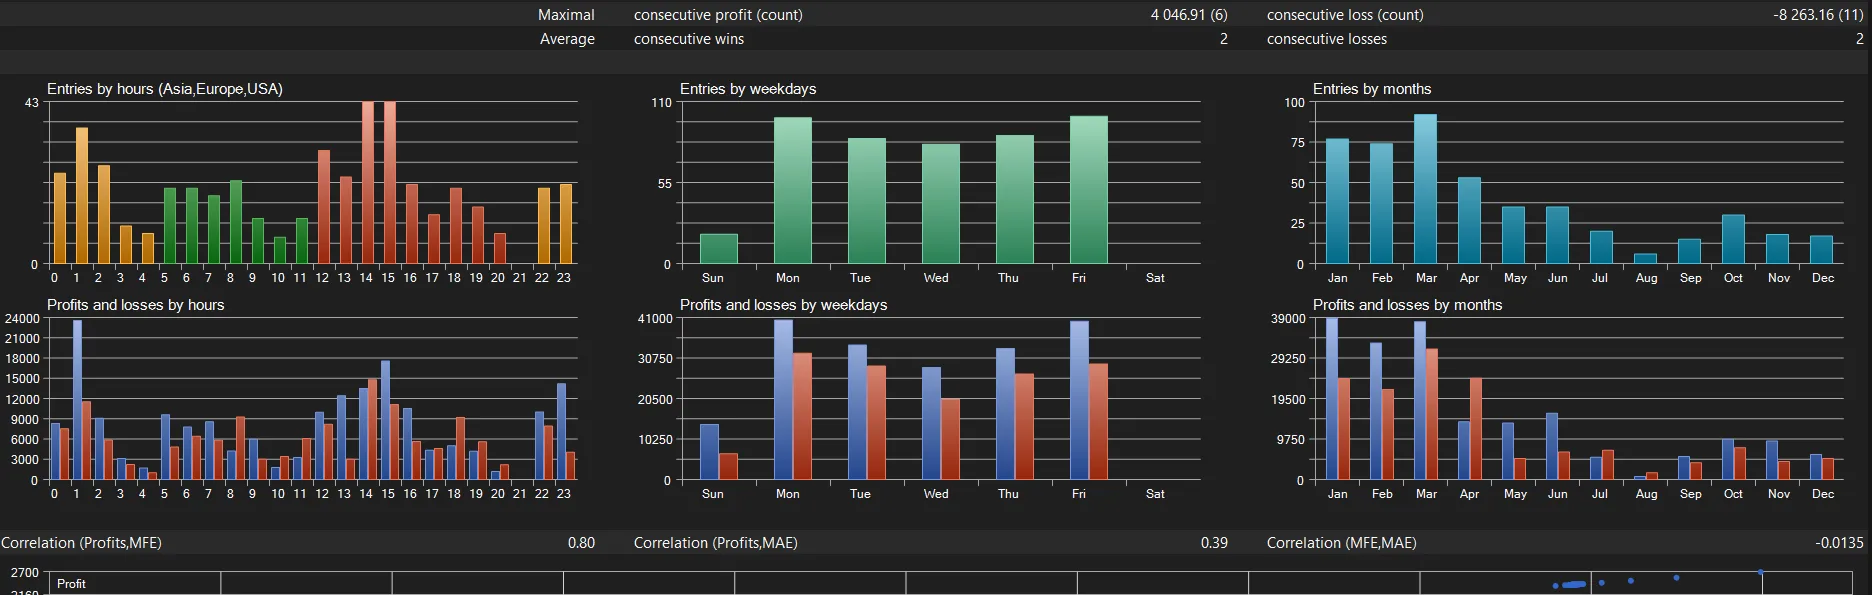Click the red Wed bar in Profits and losses by weekdays
Viewport: 1872px width, 595px height.
pyautogui.click(x=950, y=440)
